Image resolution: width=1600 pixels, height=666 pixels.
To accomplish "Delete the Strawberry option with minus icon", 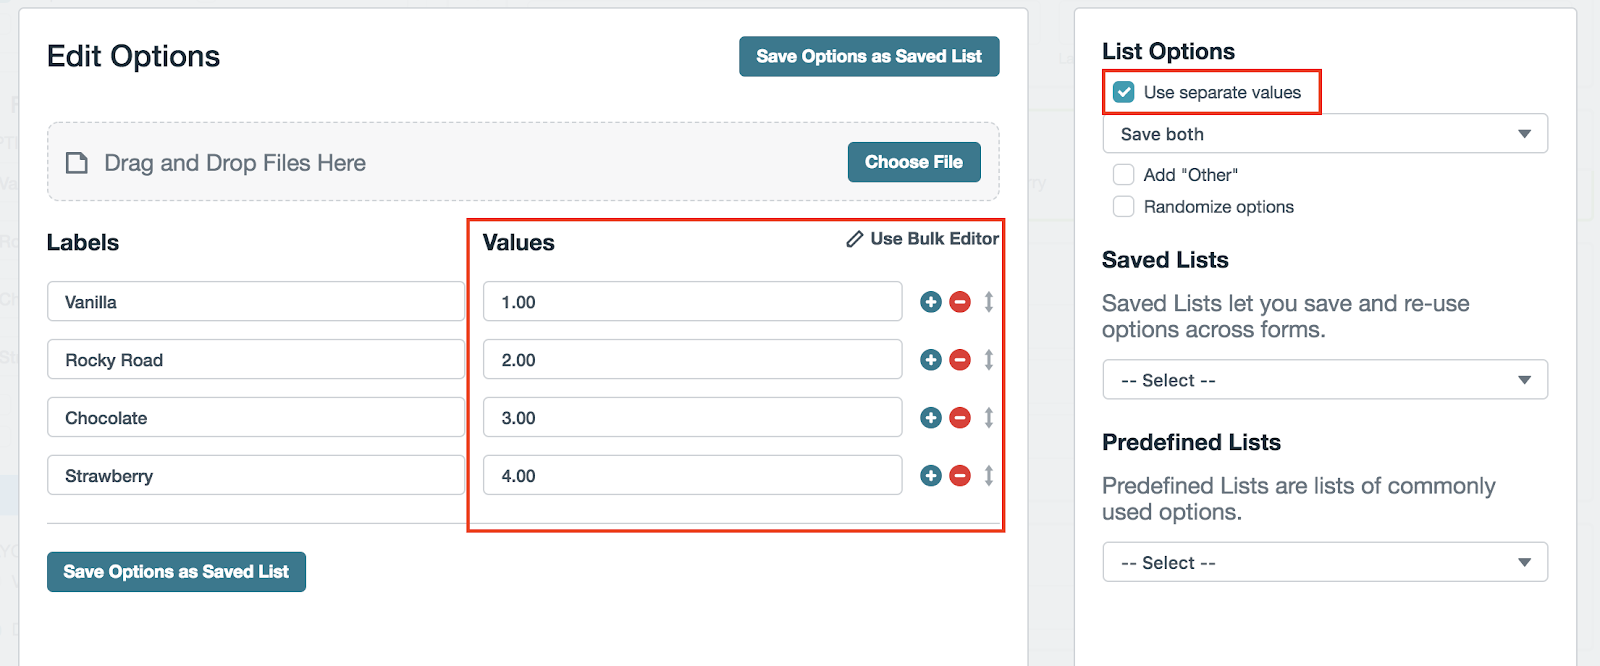I will [960, 476].
